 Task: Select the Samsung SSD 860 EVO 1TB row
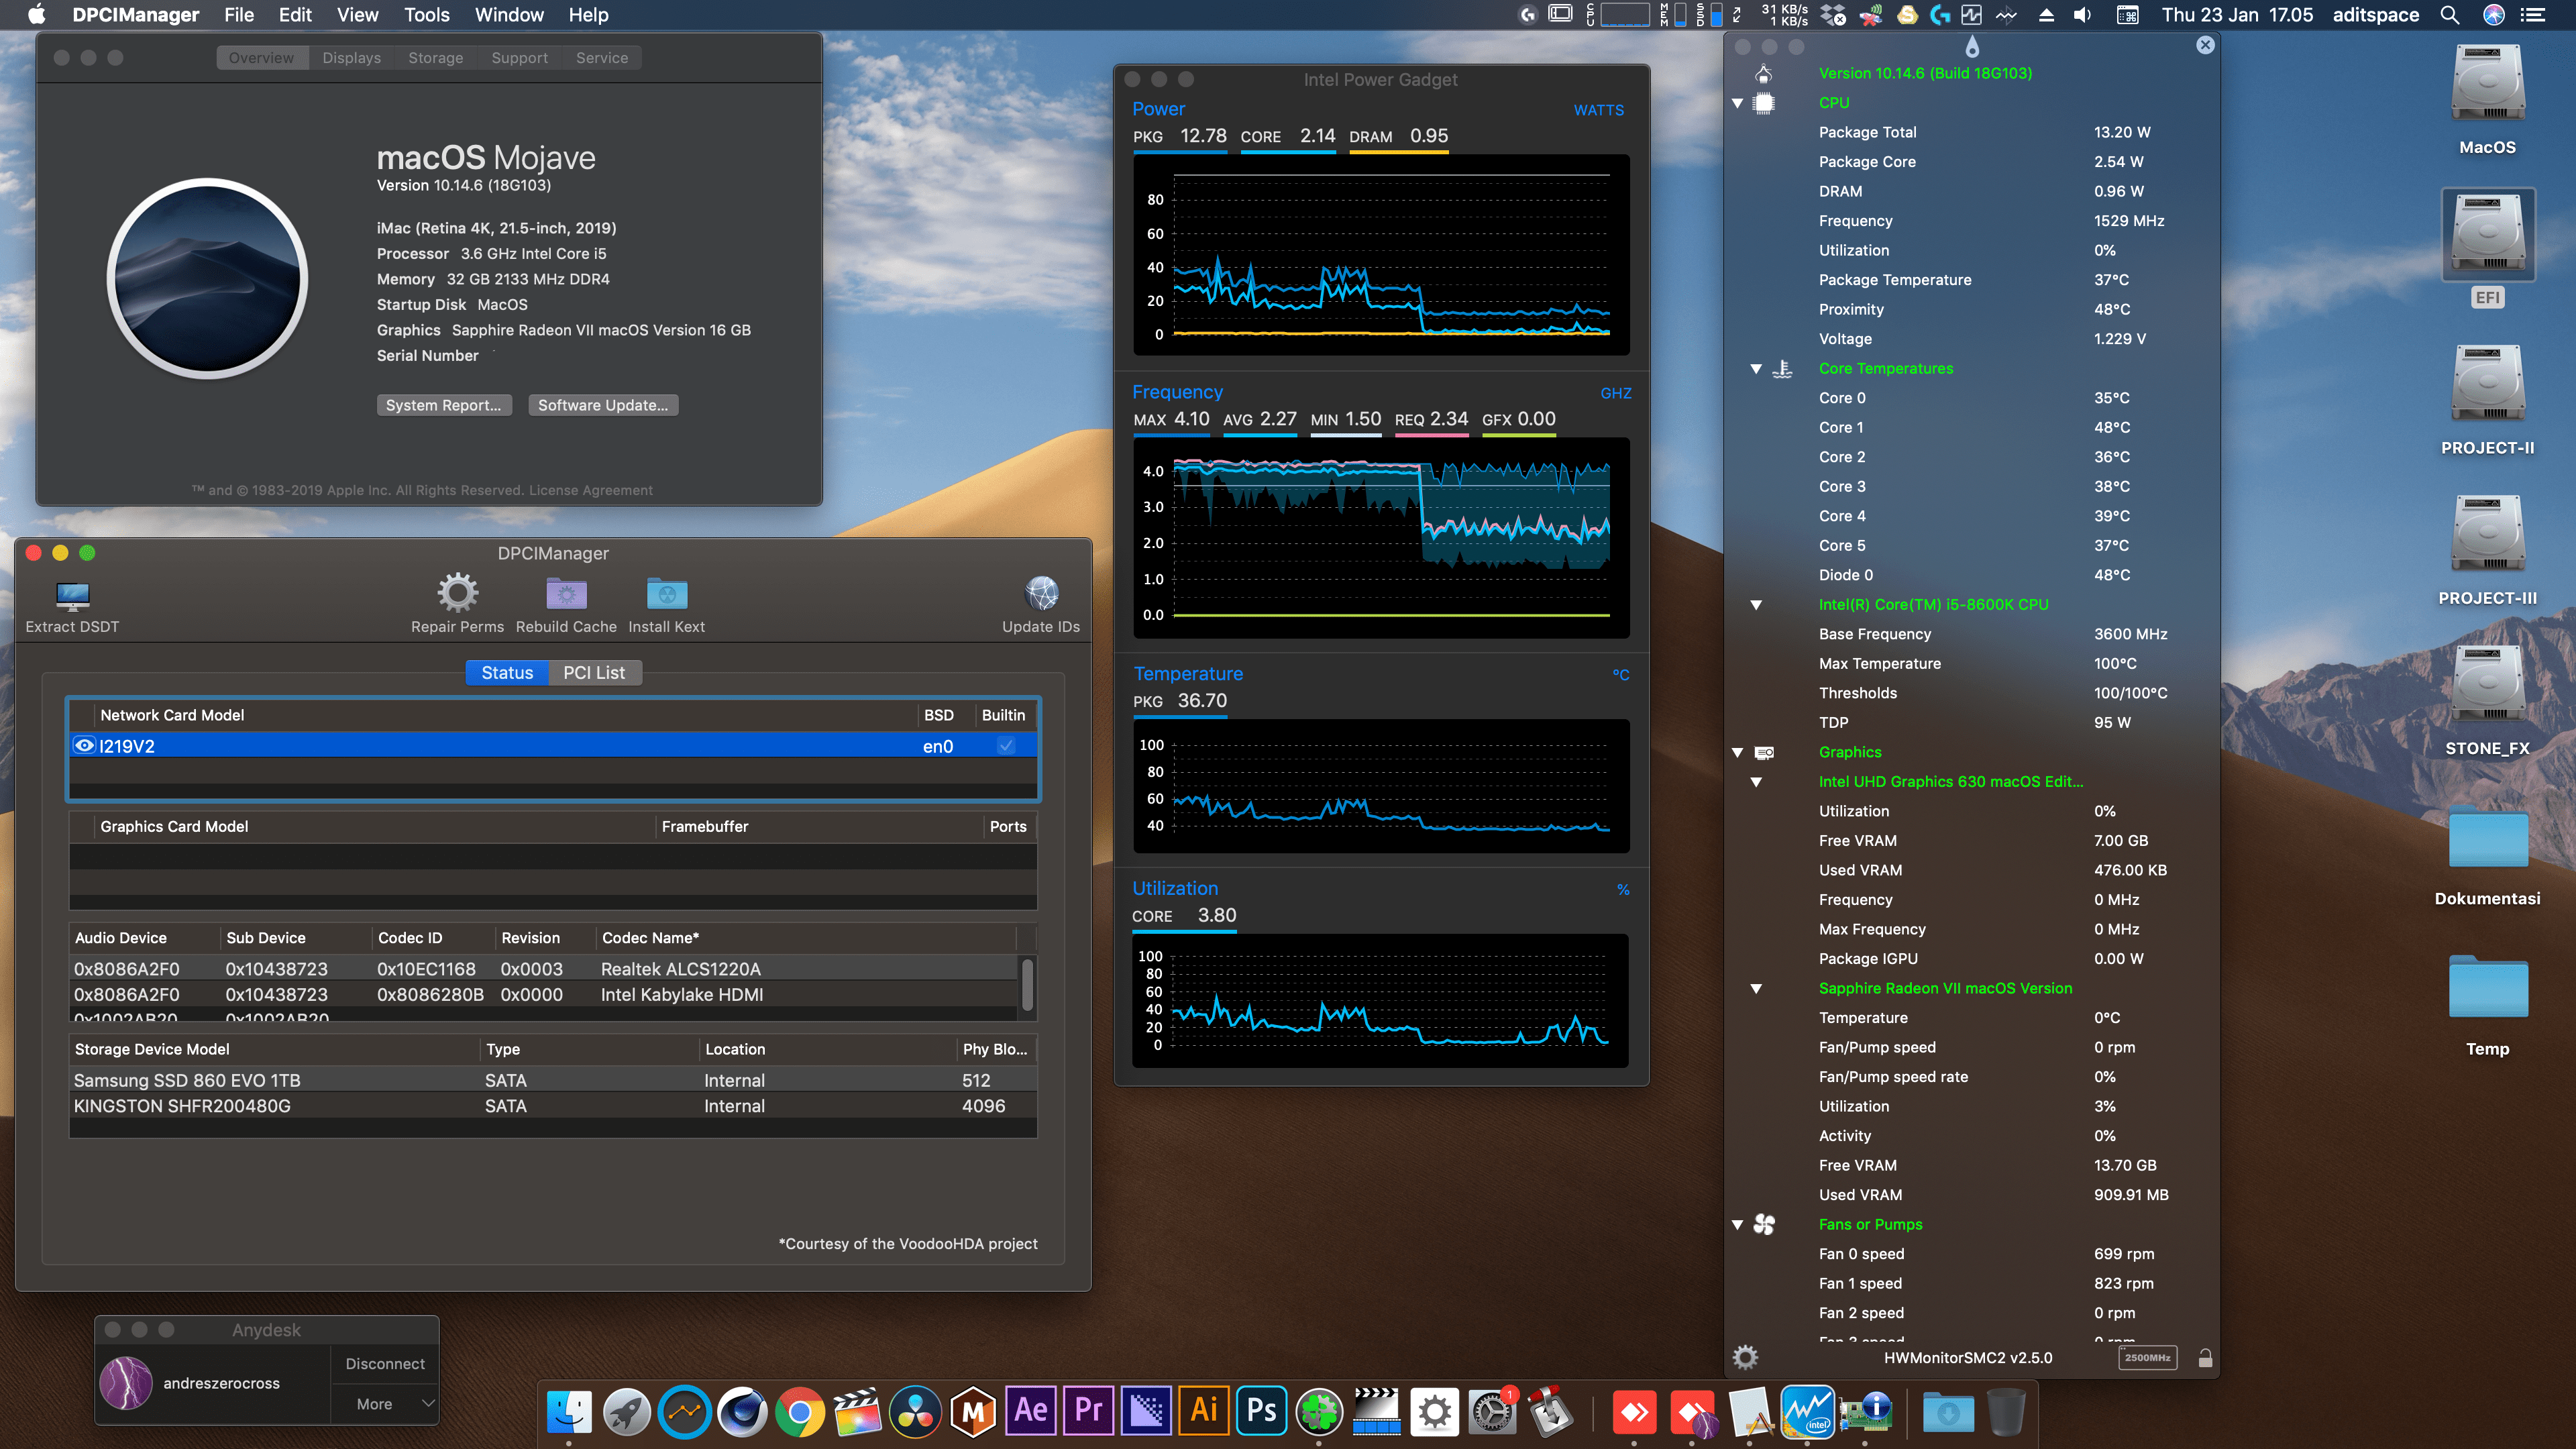tap(553, 1080)
